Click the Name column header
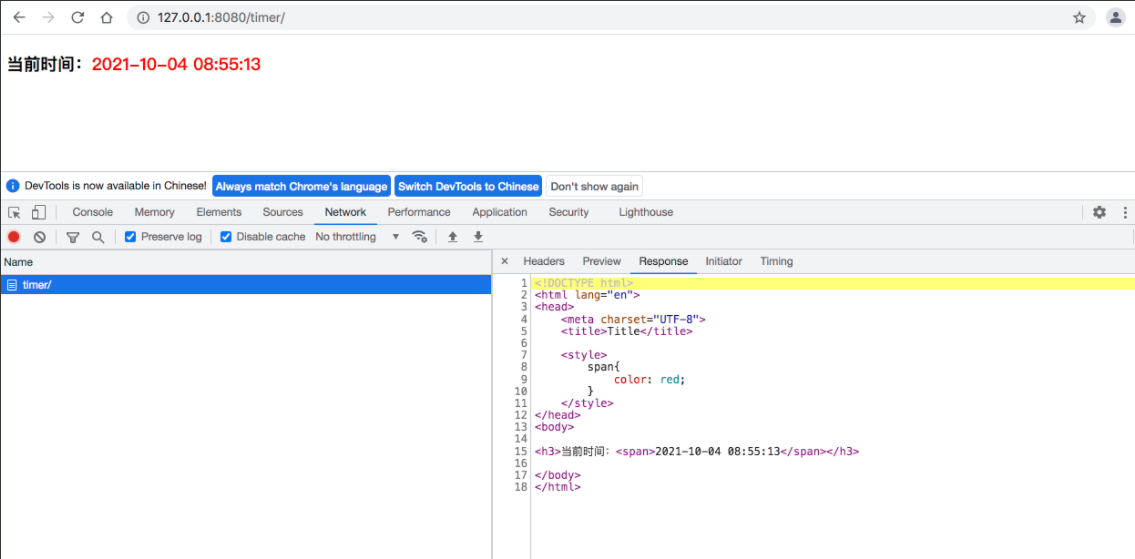This screenshot has width=1135, height=559. (x=245, y=262)
